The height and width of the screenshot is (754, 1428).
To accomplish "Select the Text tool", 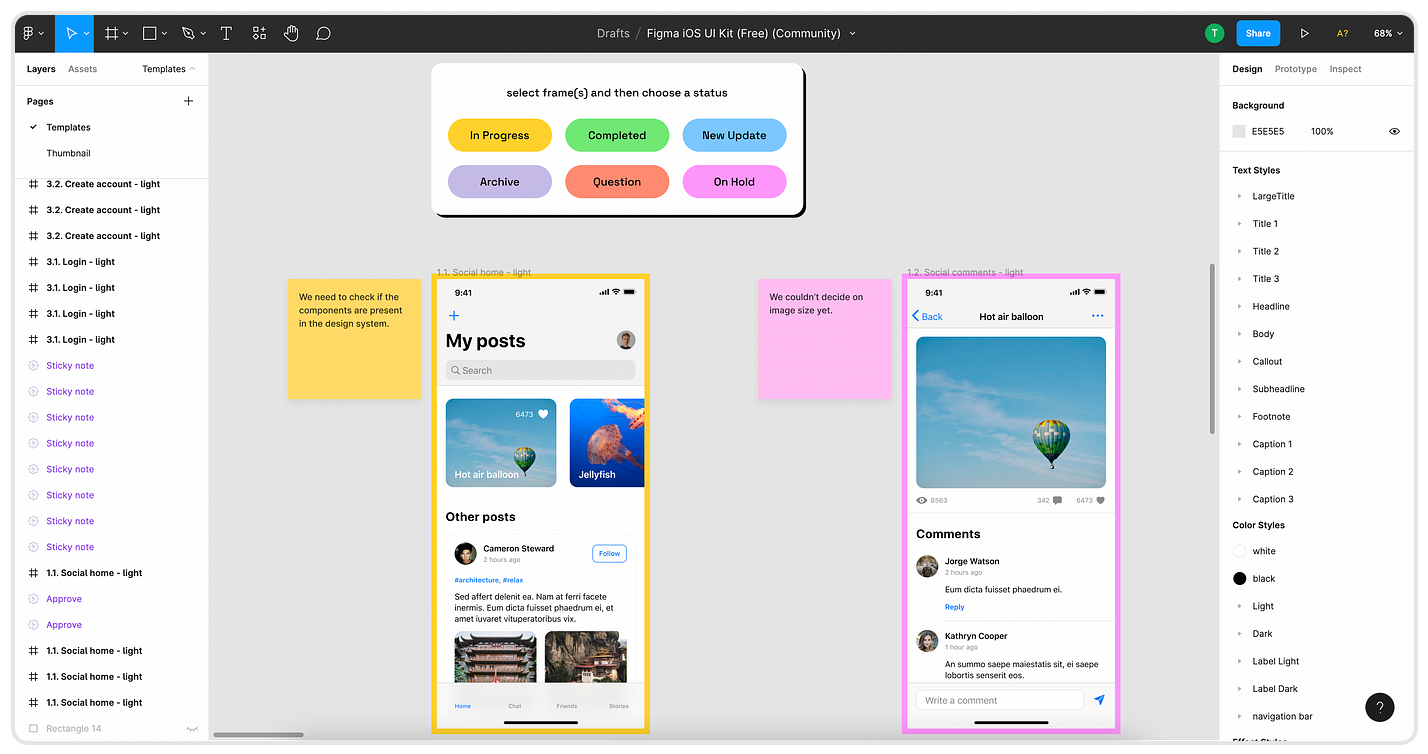I will pyautogui.click(x=226, y=33).
